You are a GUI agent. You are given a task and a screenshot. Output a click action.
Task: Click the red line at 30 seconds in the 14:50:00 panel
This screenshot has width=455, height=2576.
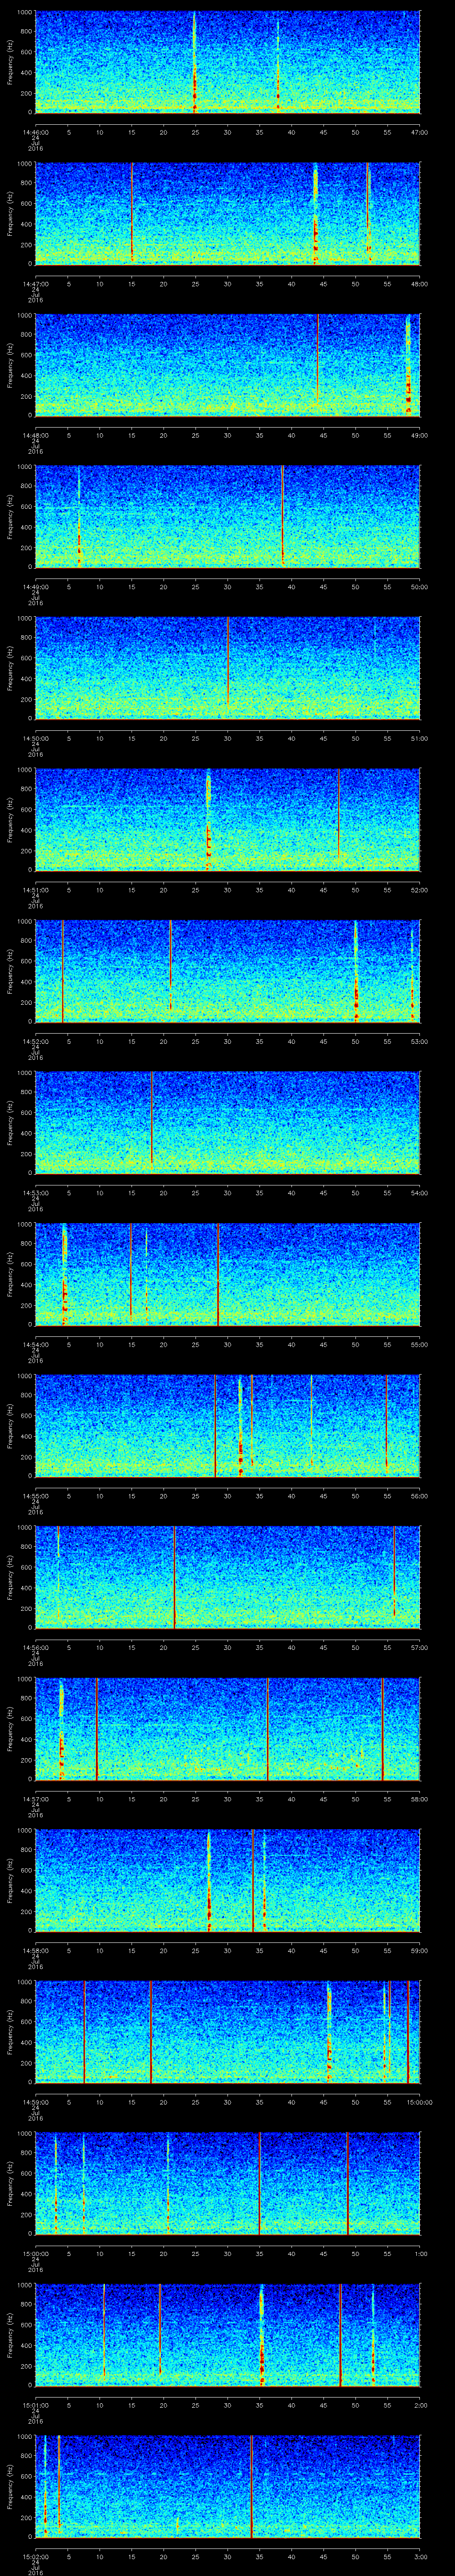point(228,663)
